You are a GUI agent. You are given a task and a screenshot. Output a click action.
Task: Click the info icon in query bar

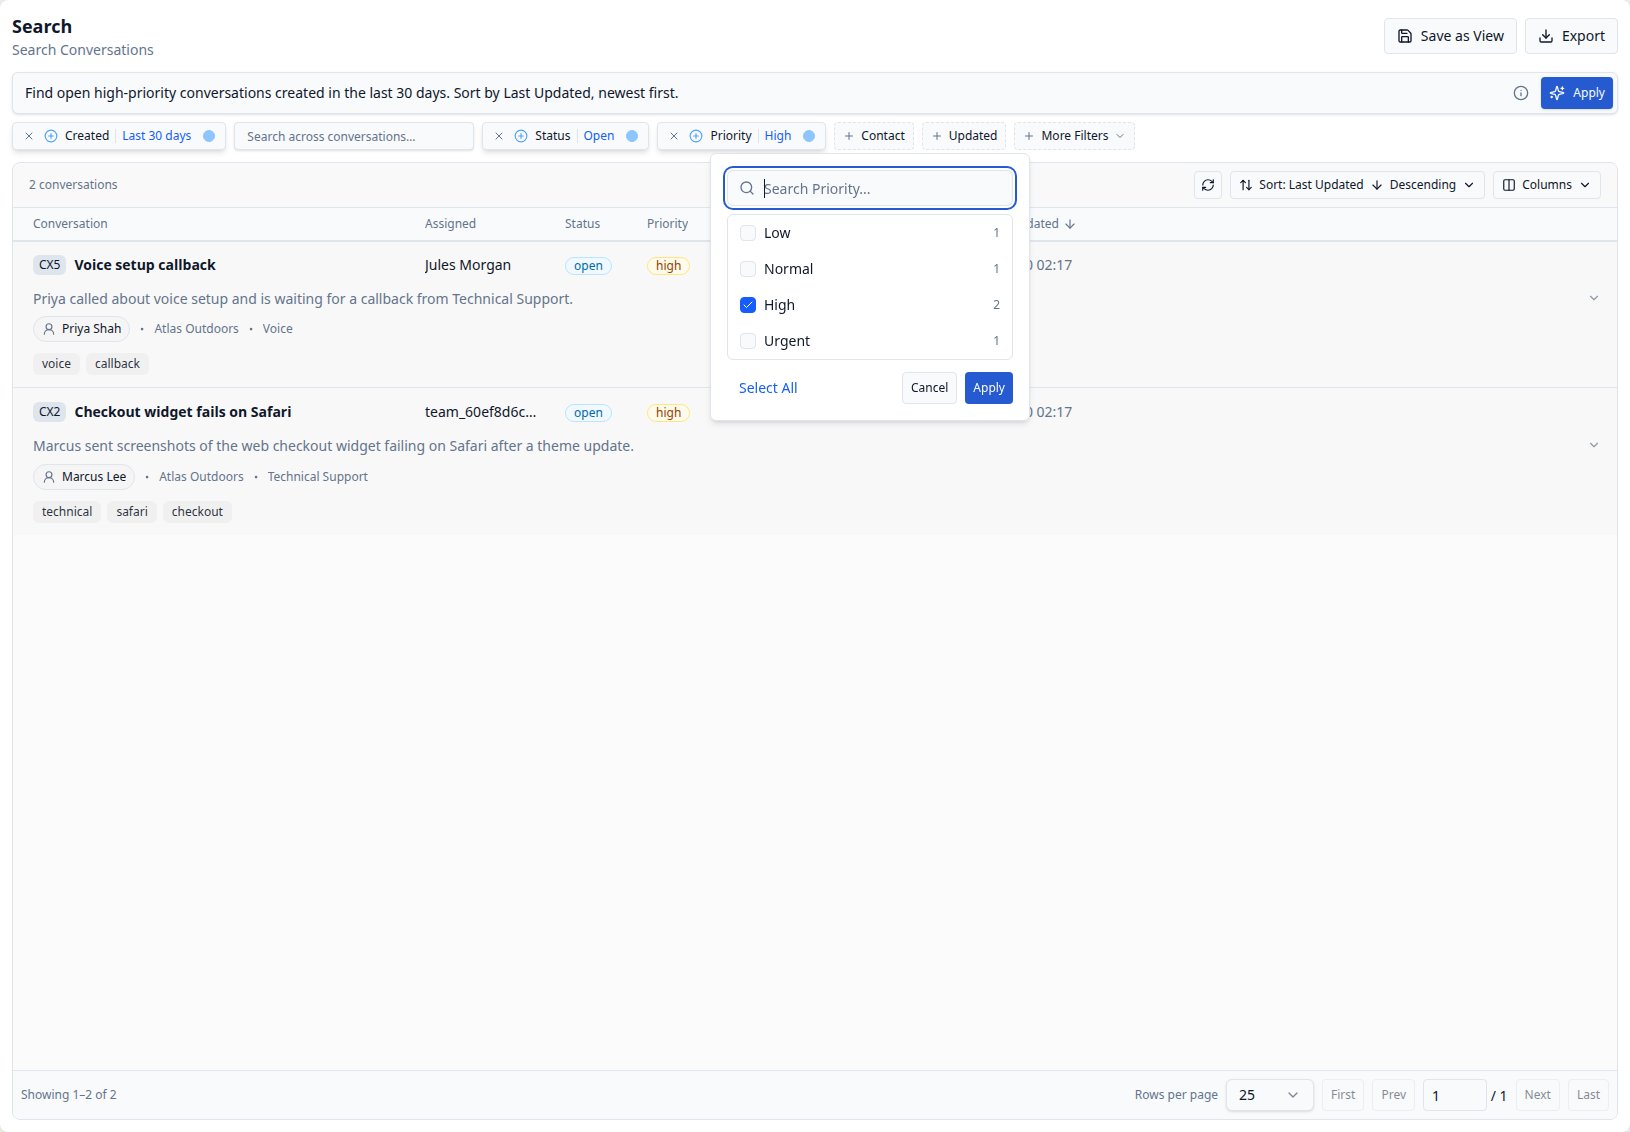(1521, 93)
